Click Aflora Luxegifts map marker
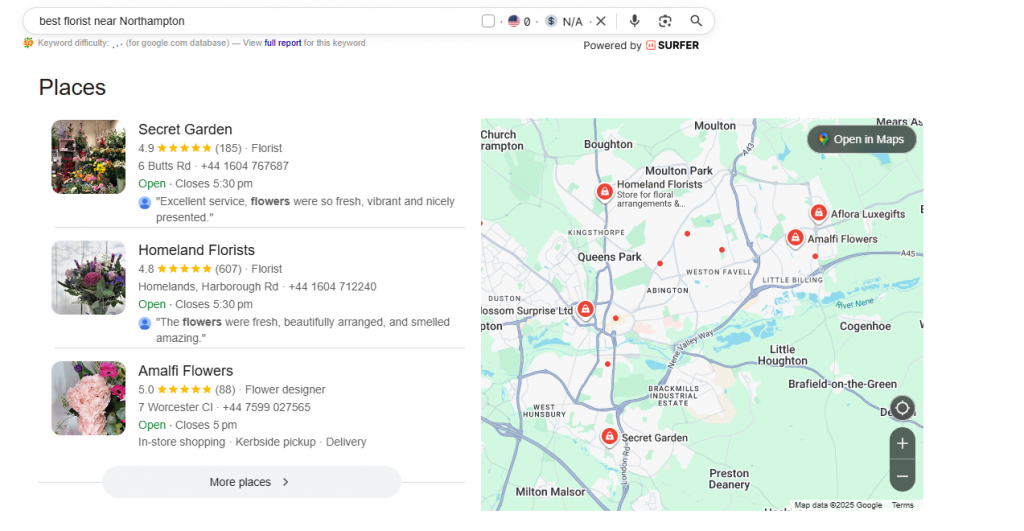1024x531 pixels. (818, 213)
